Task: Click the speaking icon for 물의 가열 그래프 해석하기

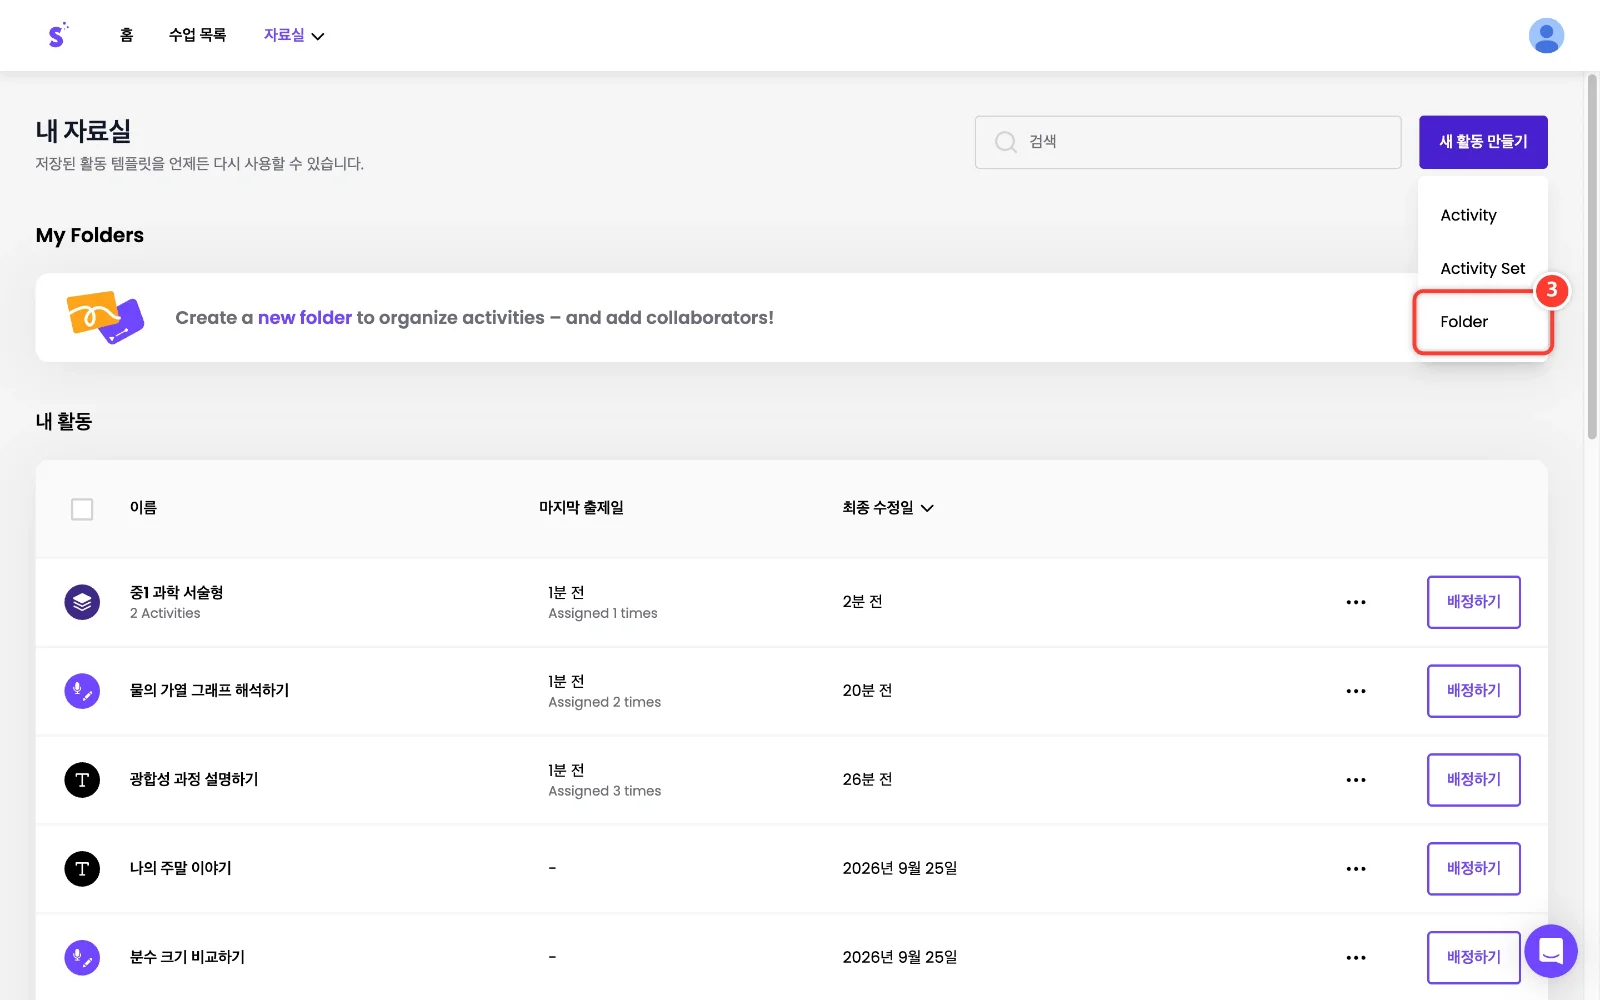Action: click(82, 691)
